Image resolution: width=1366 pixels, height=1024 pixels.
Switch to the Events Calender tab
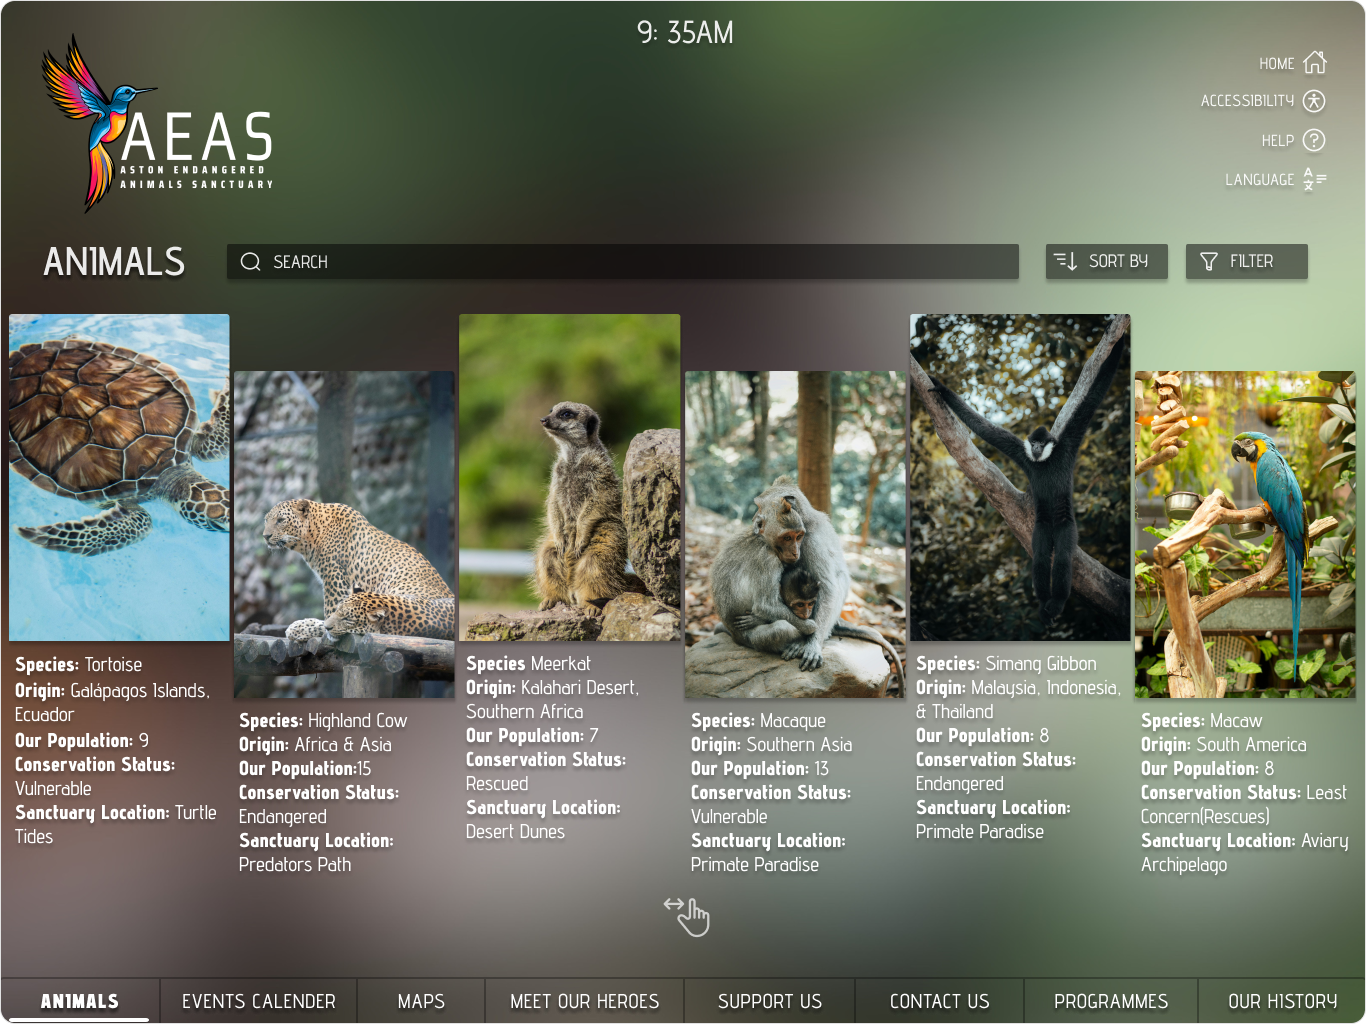[x=258, y=1000]
